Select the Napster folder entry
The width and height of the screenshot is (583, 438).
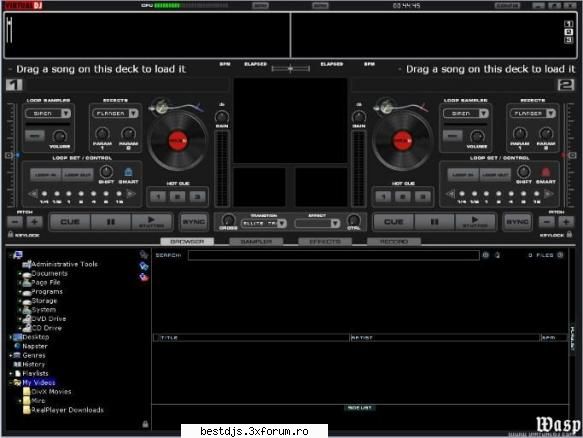pyautogui.click(x=35, y=347)
